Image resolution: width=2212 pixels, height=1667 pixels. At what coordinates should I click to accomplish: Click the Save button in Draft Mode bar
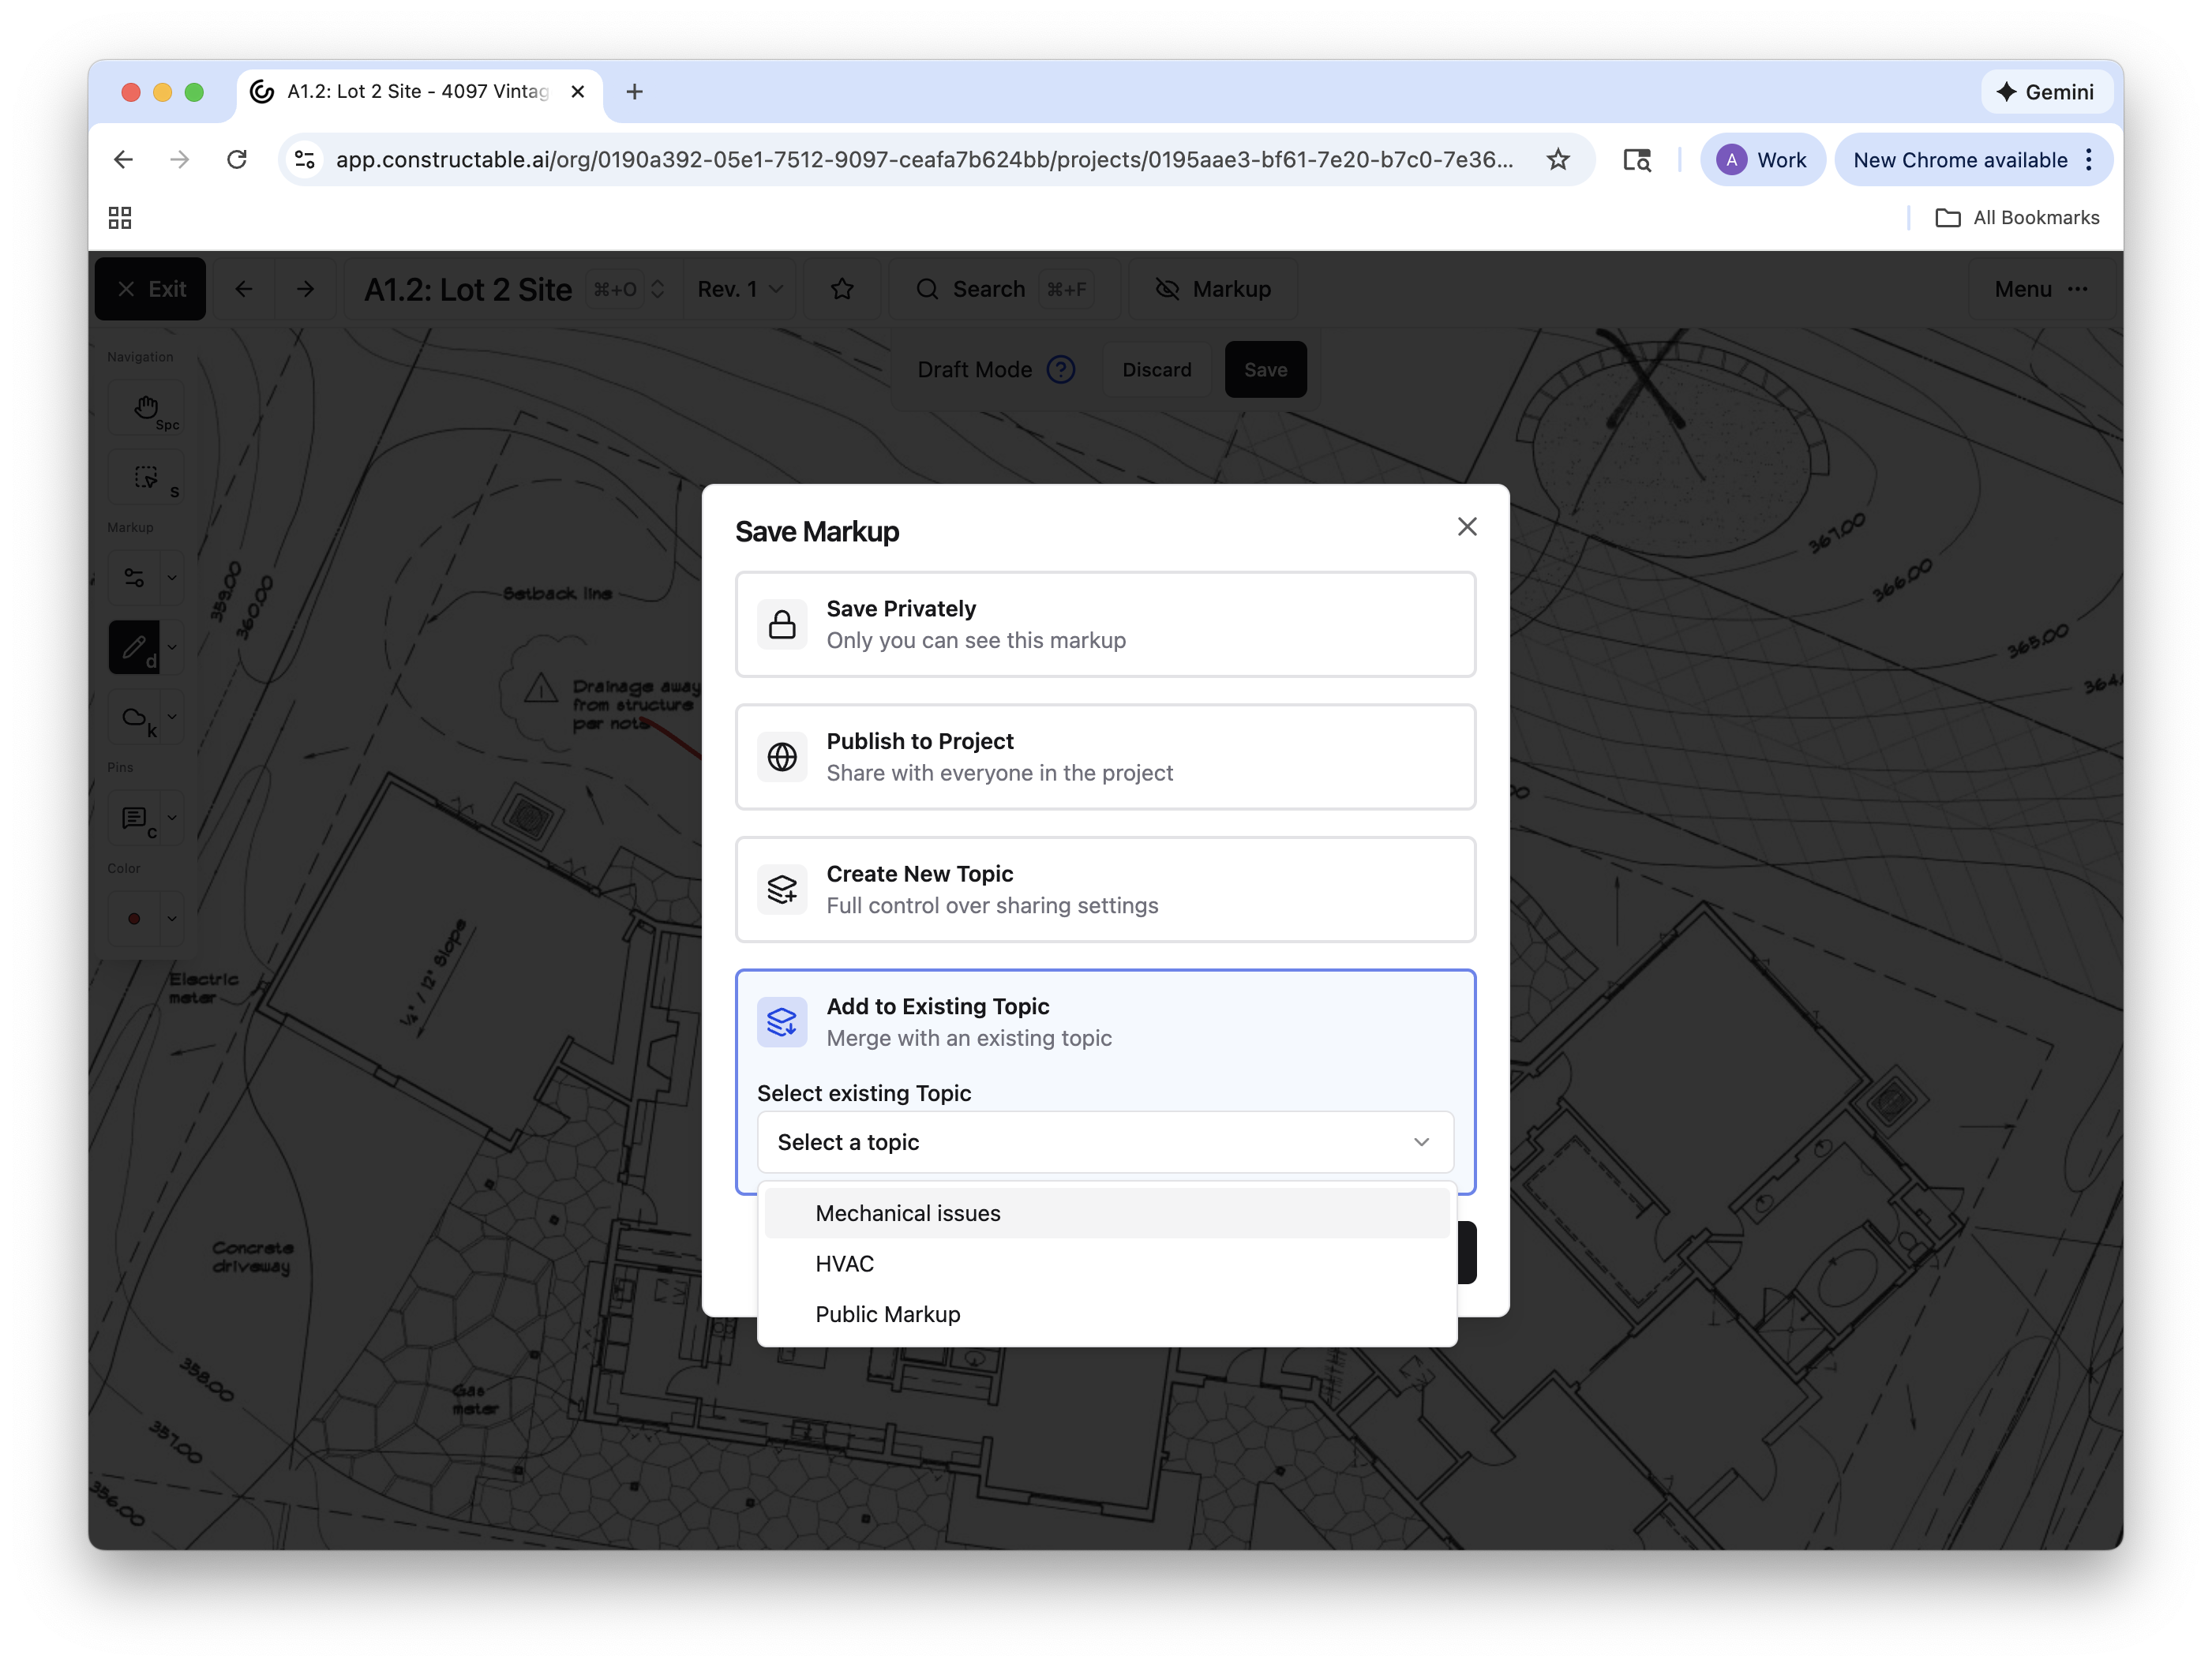[1265, 370]
